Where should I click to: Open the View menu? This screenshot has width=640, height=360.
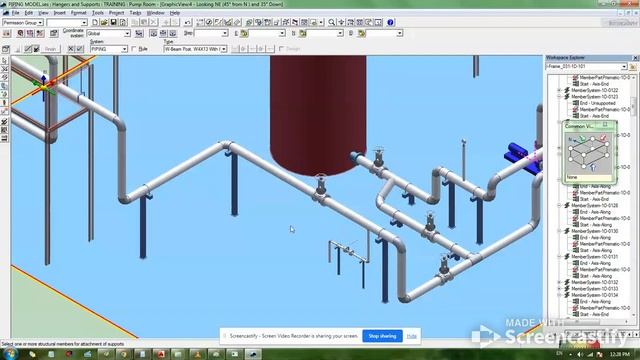click(43, 13)
